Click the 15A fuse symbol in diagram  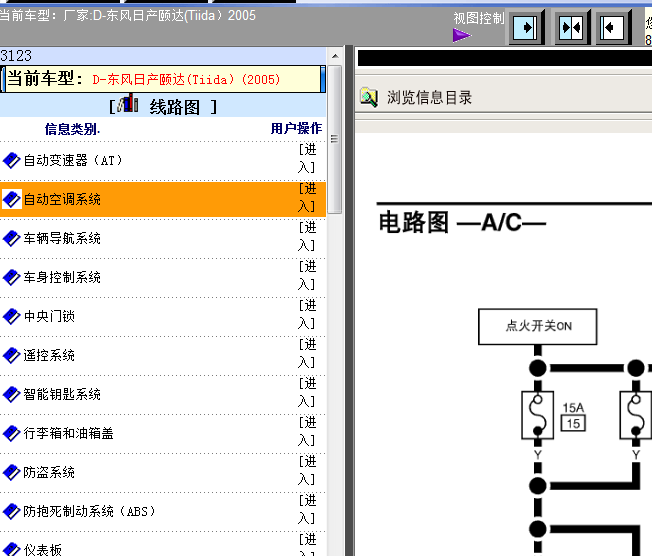(x=537, y=415)
